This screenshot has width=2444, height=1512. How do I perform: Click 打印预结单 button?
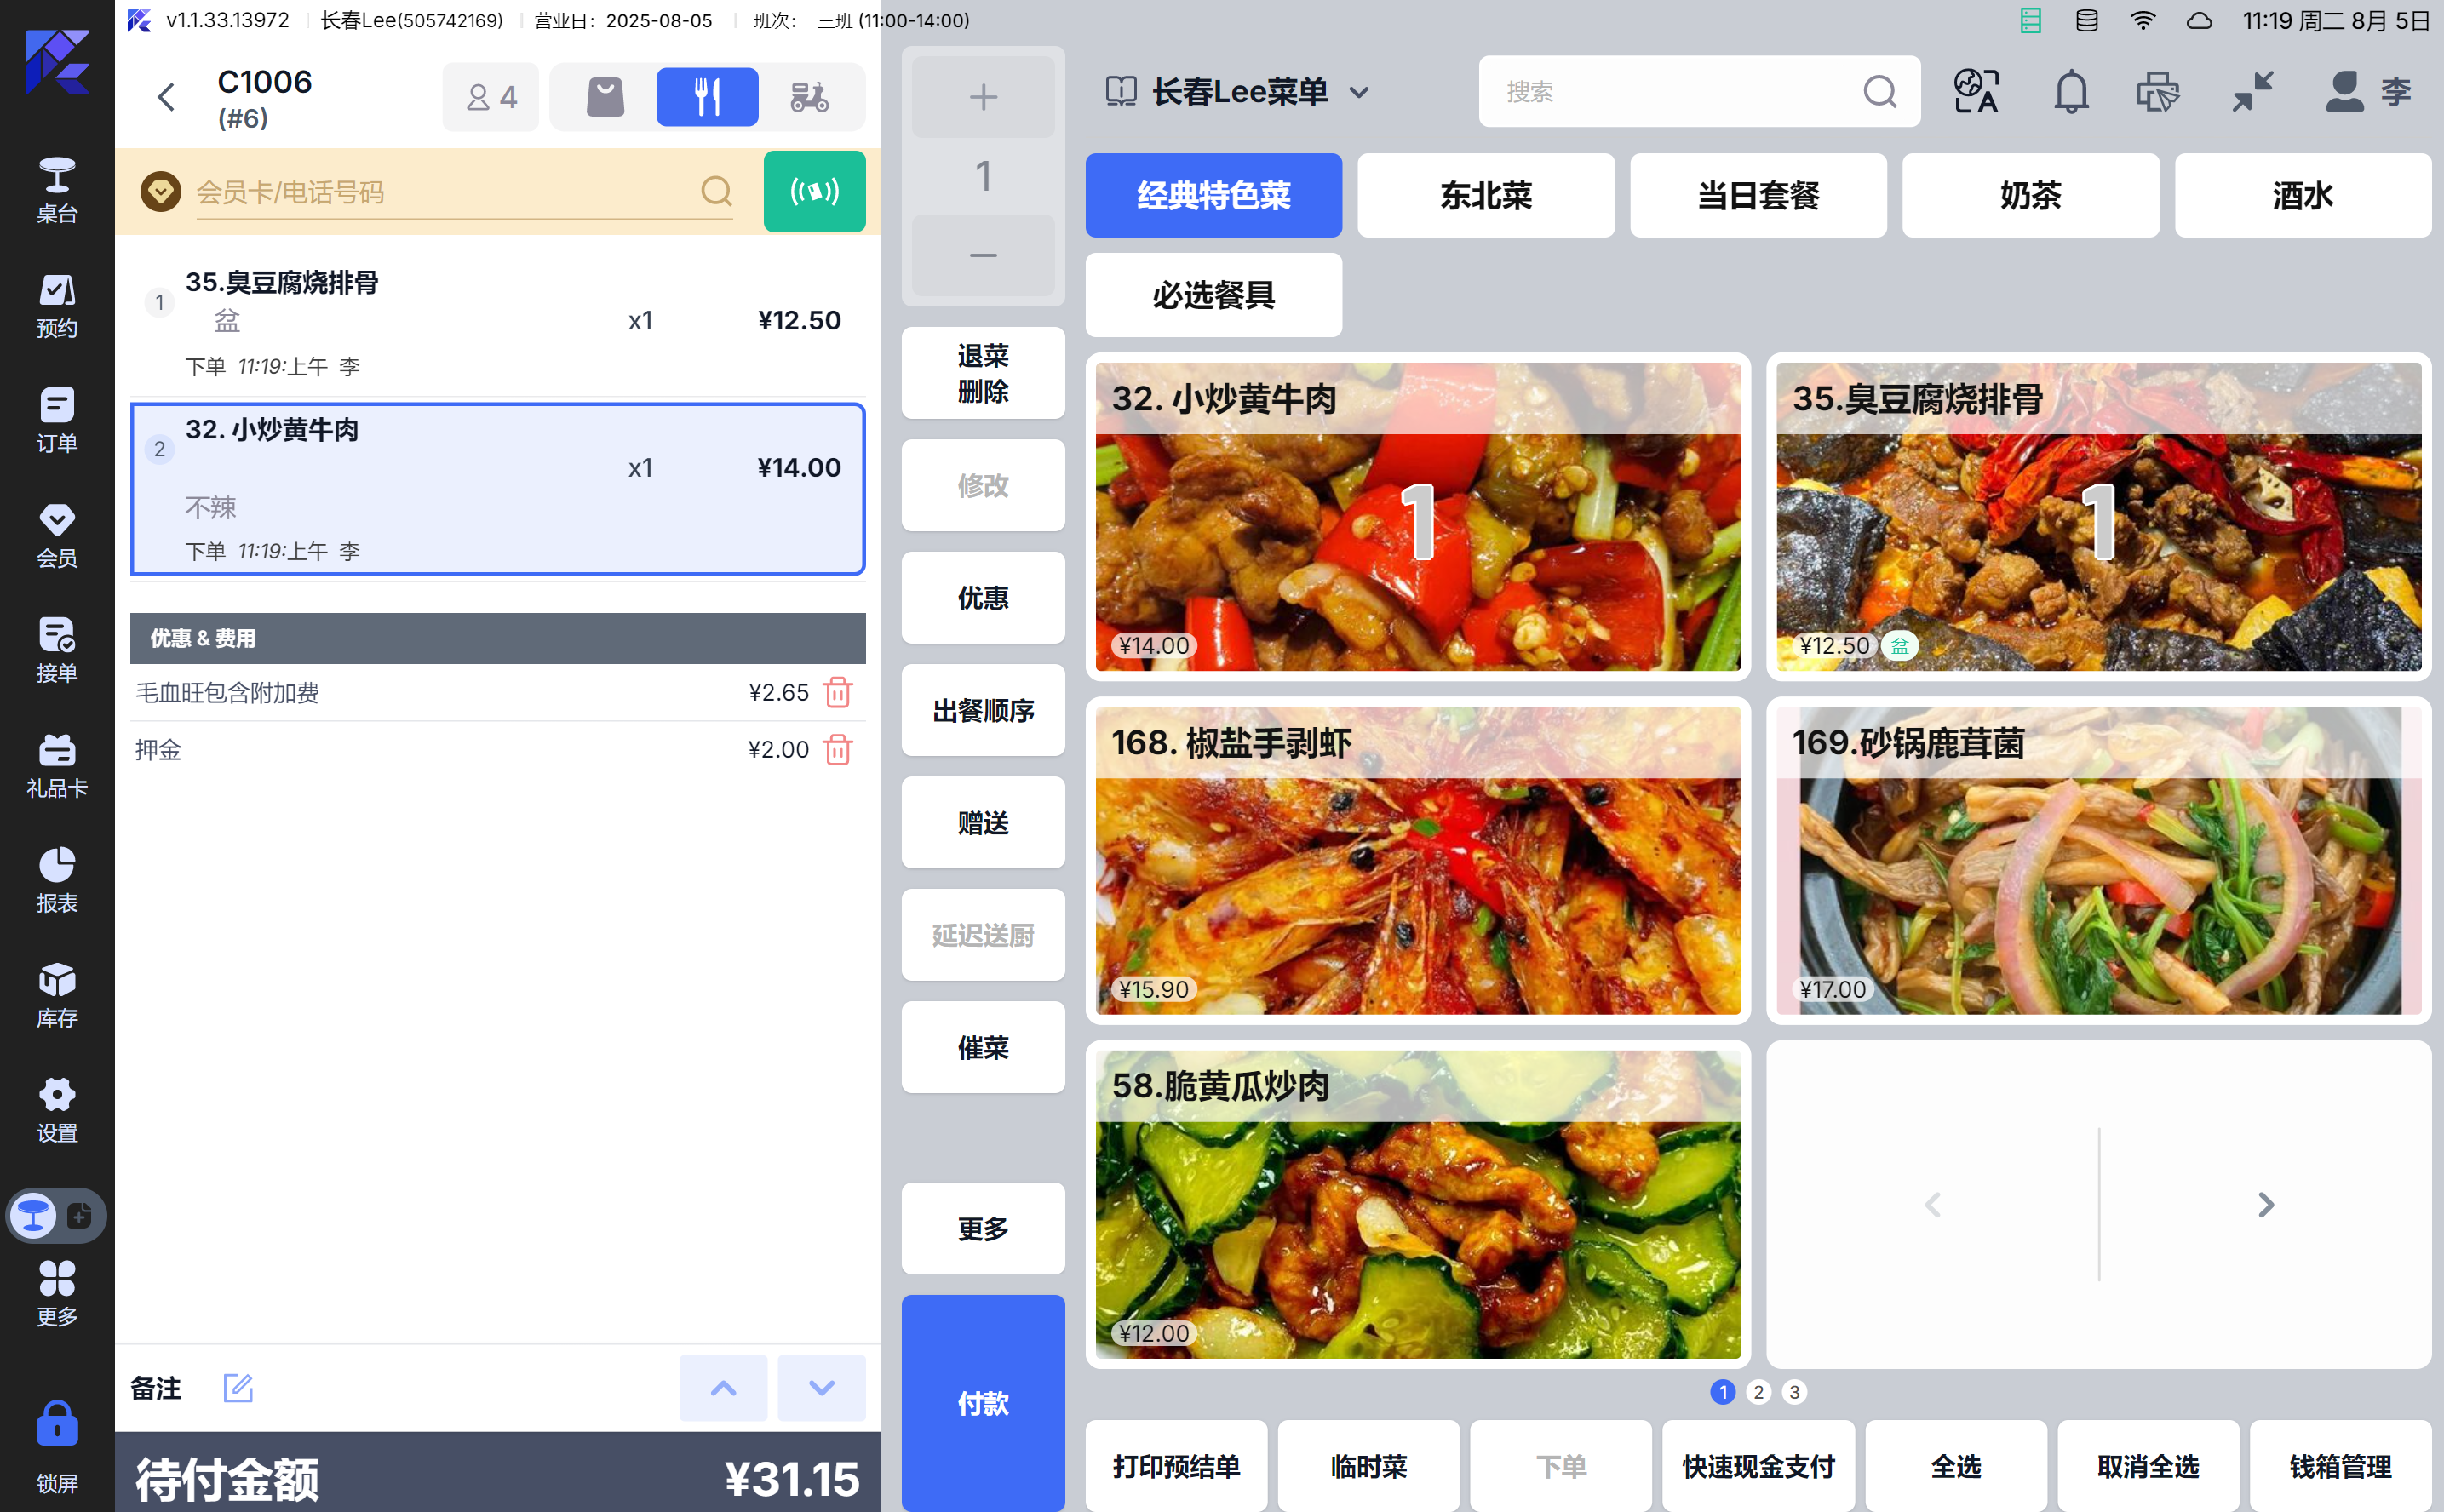click(x=1176, y=1466)
